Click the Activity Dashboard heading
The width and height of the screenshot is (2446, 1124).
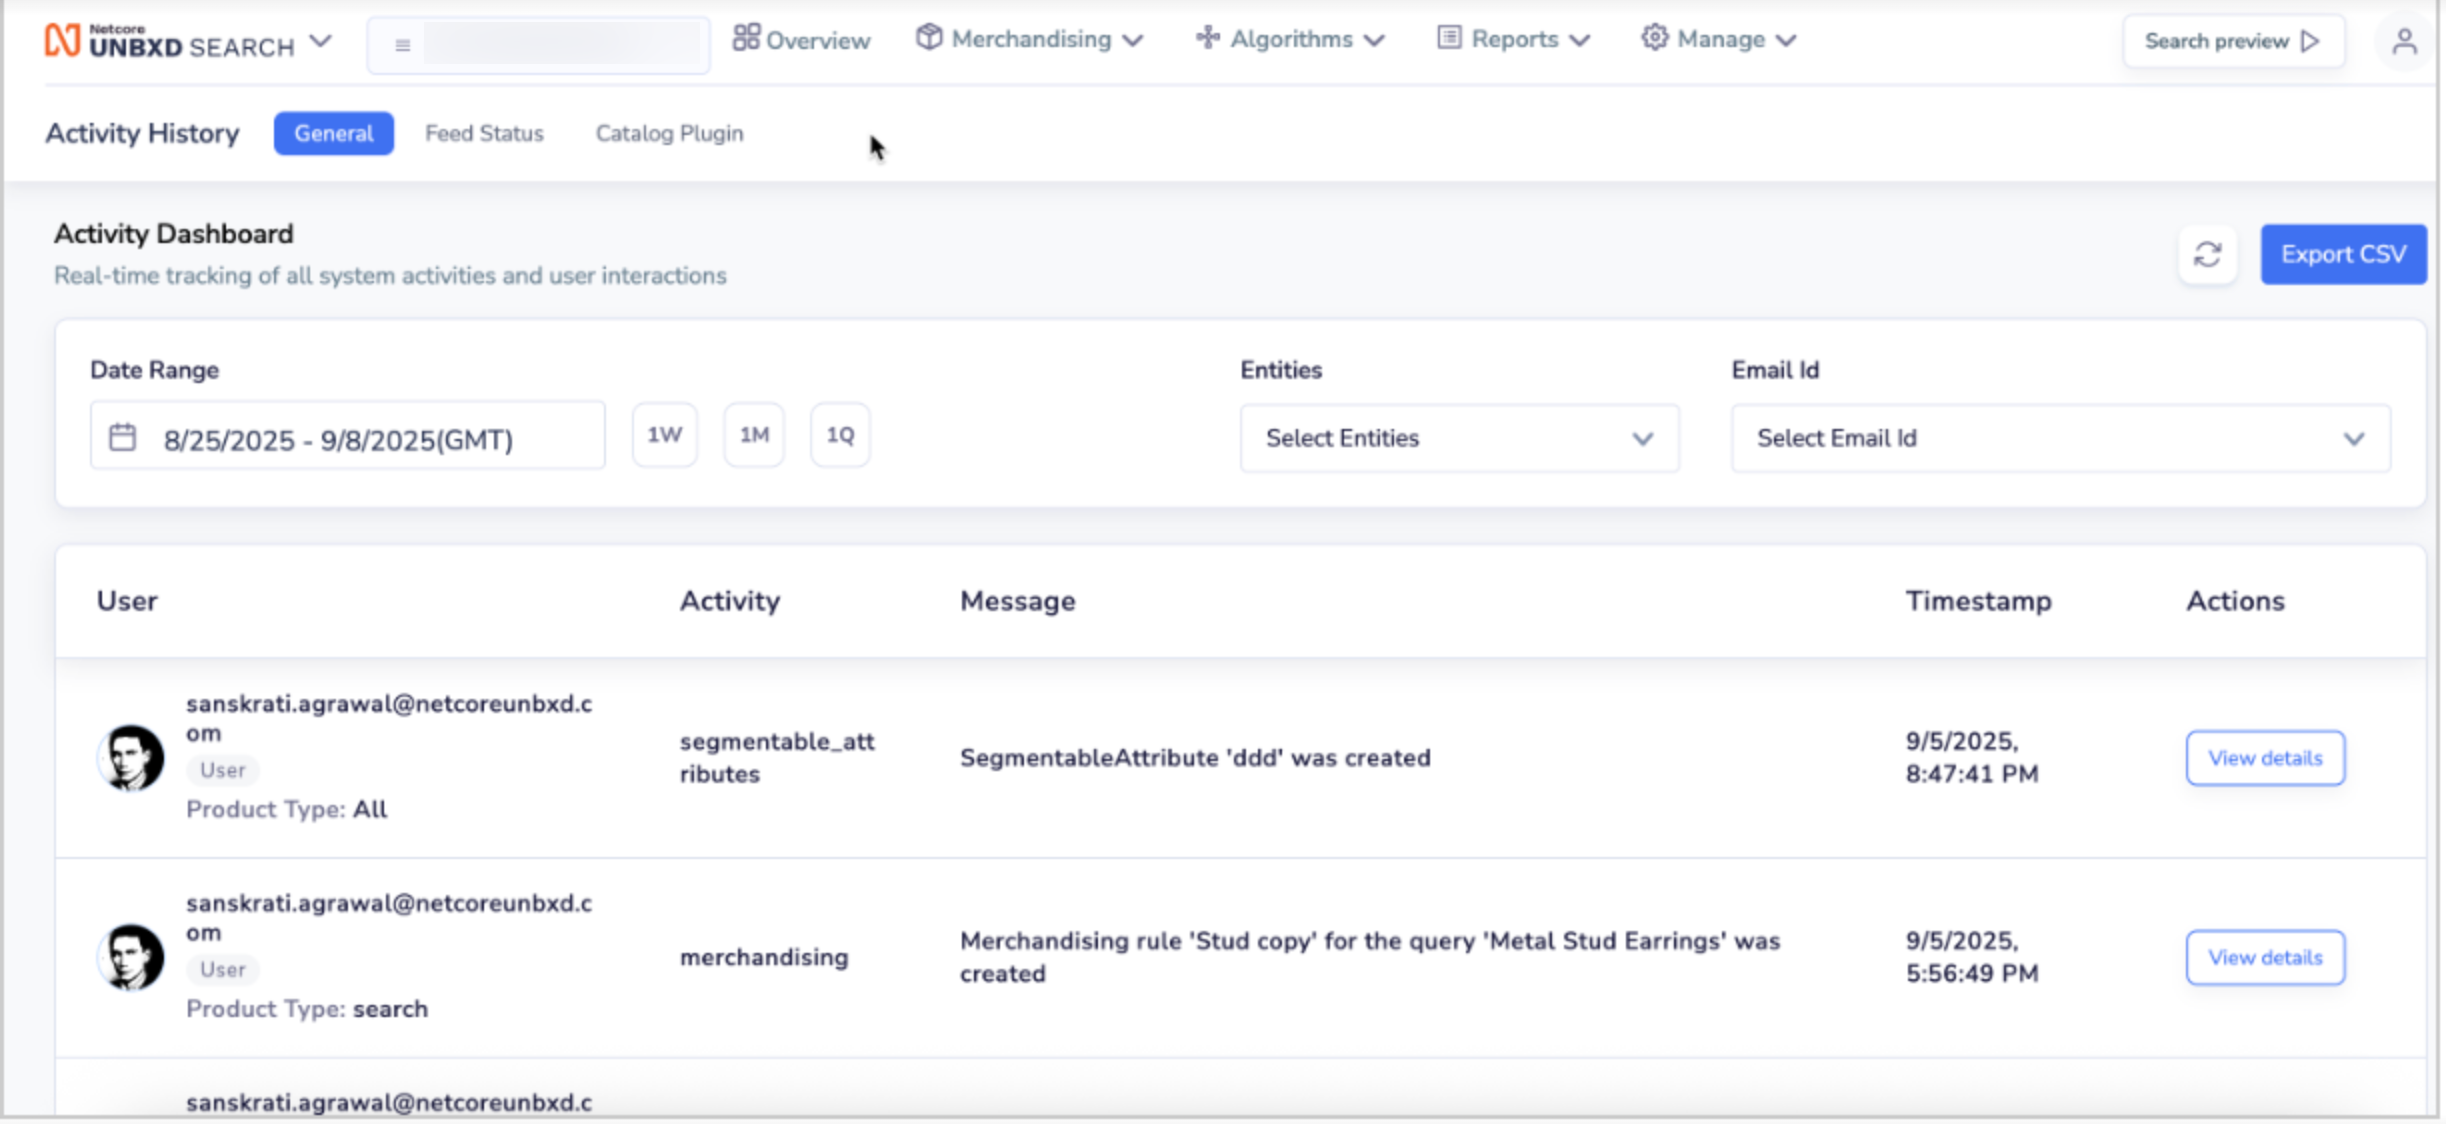coord(174,234)
